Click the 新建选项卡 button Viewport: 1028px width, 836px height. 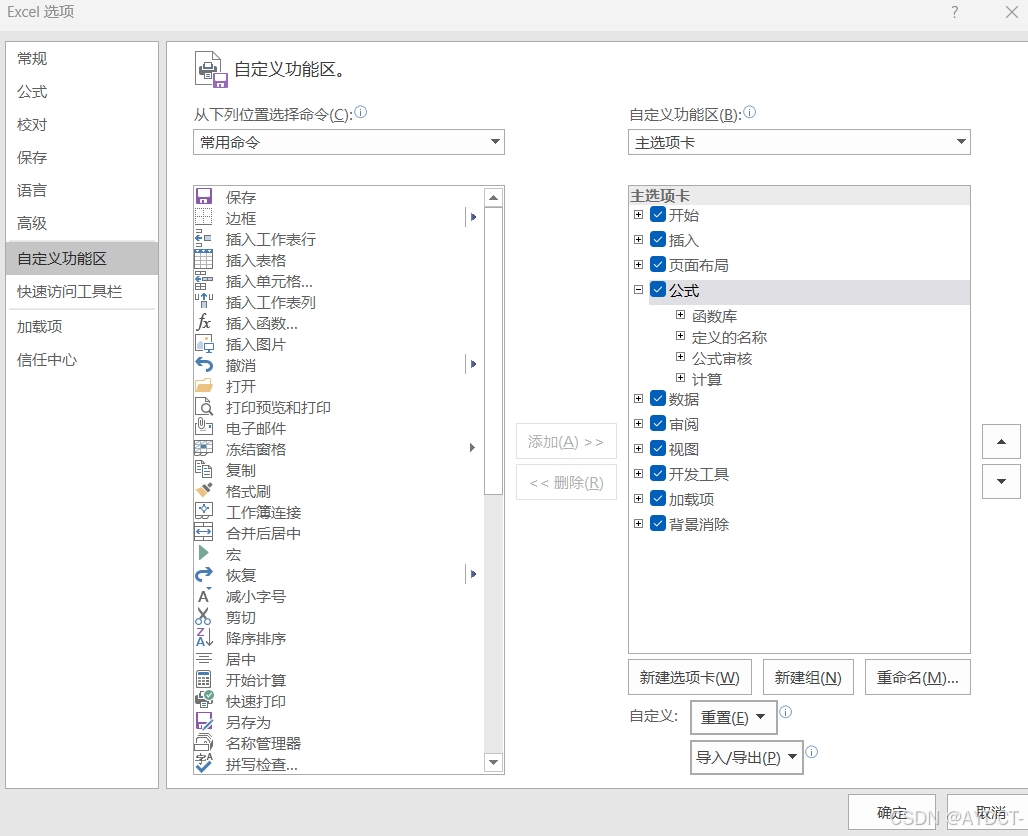(690, 677)
